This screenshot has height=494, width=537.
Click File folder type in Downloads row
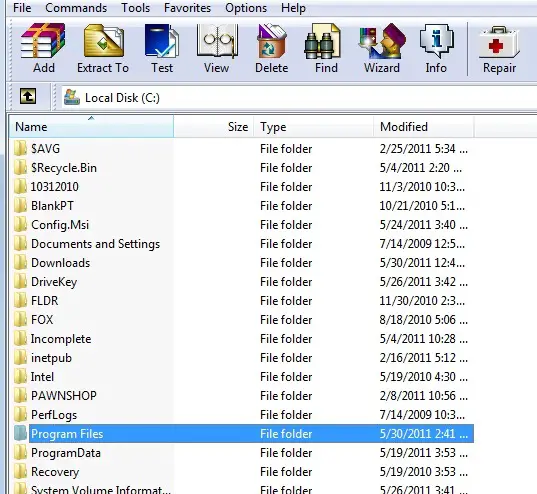[286, 263]
